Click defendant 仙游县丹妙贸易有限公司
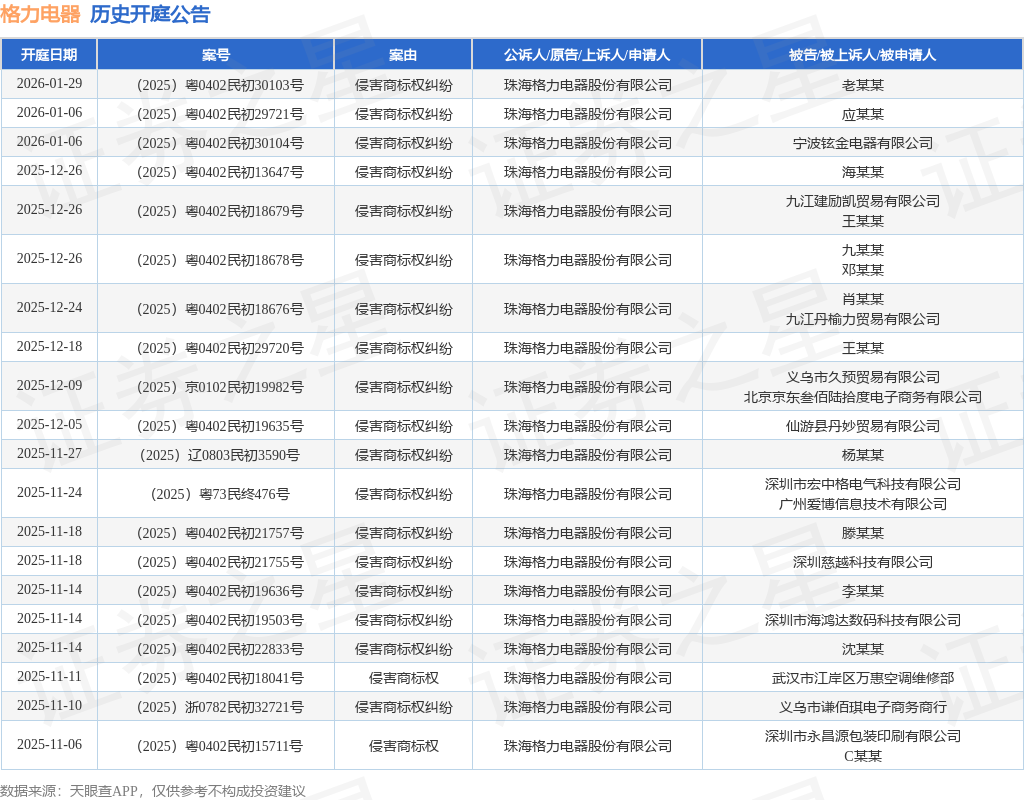The image size is (1024, 800). point(862,426)
